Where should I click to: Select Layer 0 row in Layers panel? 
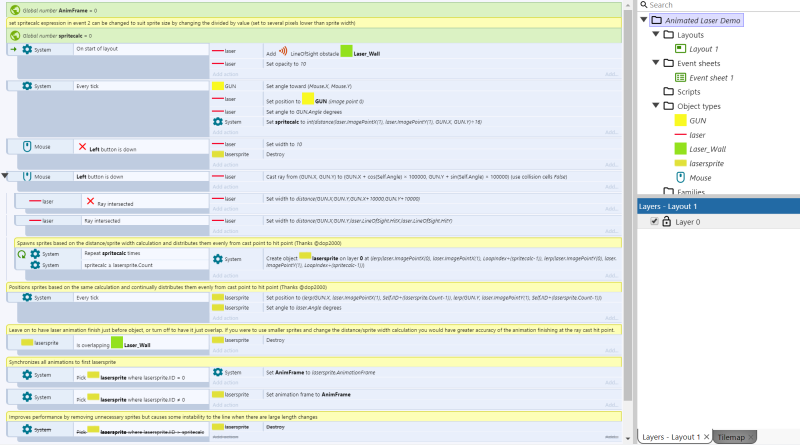718,221
